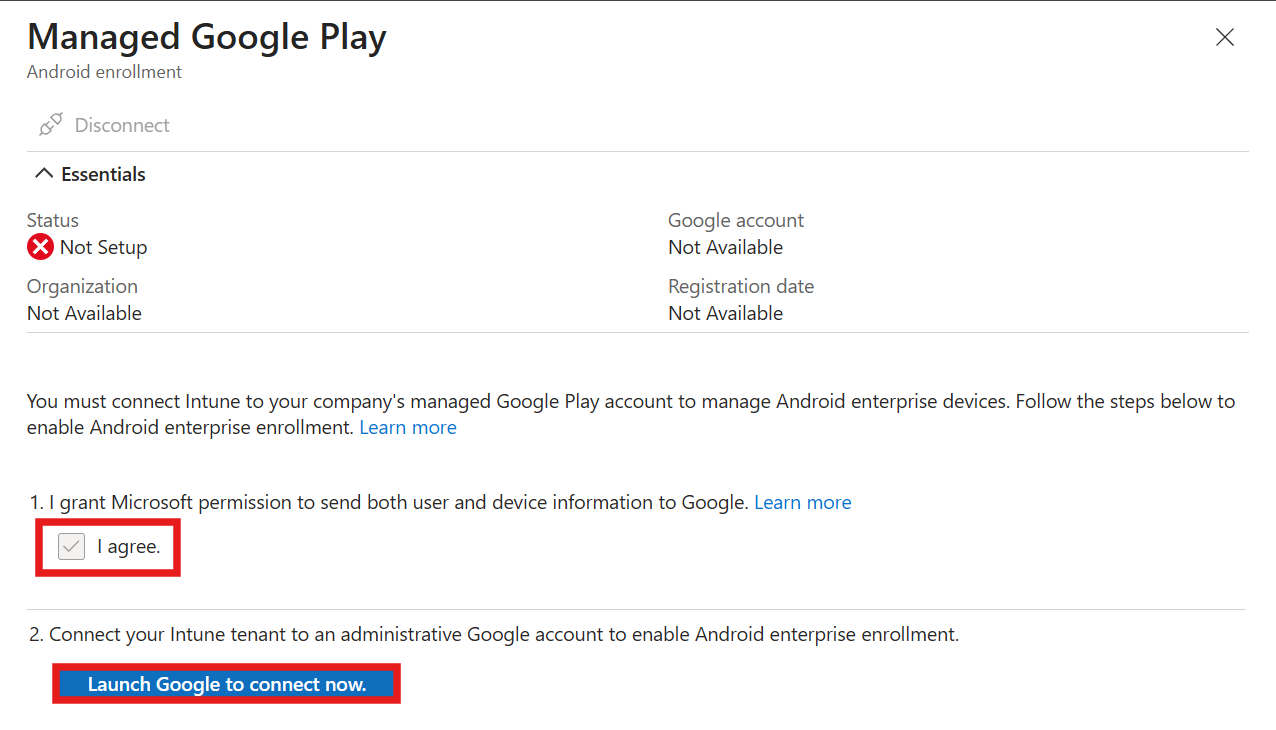The width and height of the screenshot is (1276, 730).
Task: Tick the I agree checkbox
Action: pos(71,546)
